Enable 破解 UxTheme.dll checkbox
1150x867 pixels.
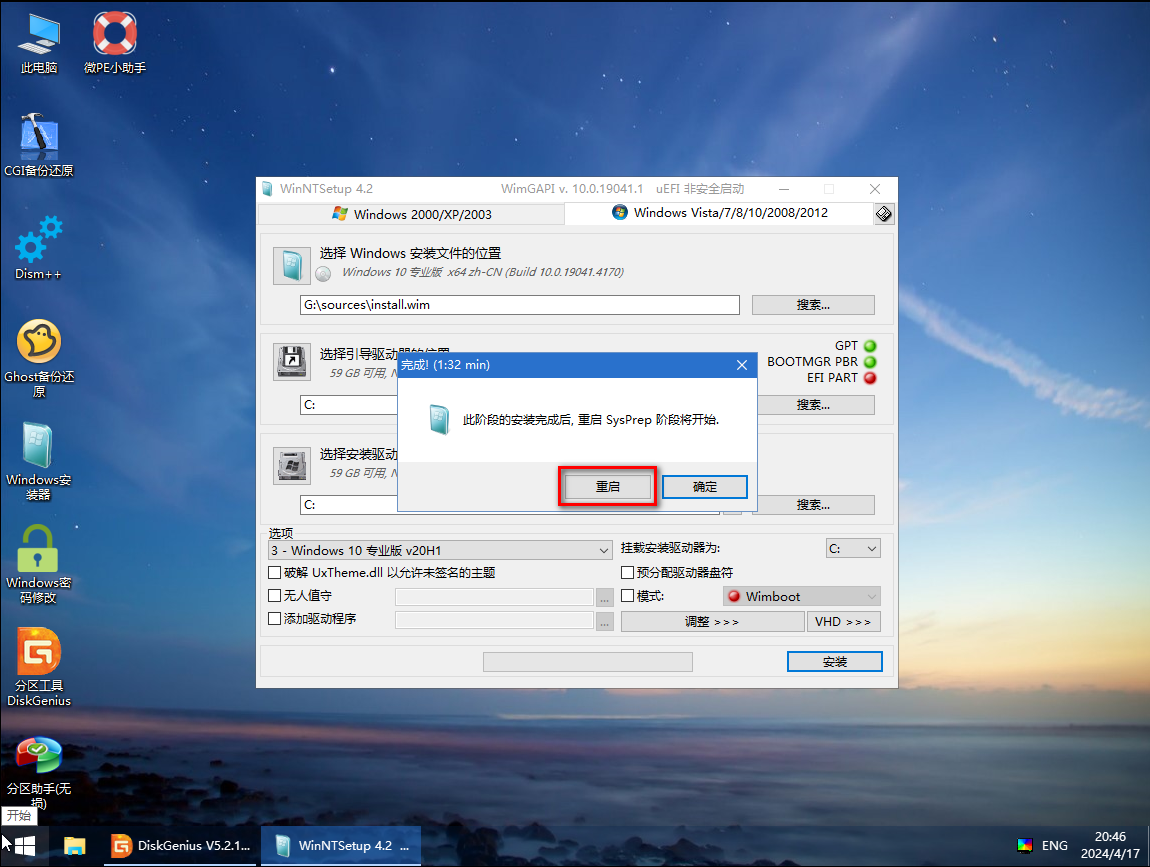(275, 573)
